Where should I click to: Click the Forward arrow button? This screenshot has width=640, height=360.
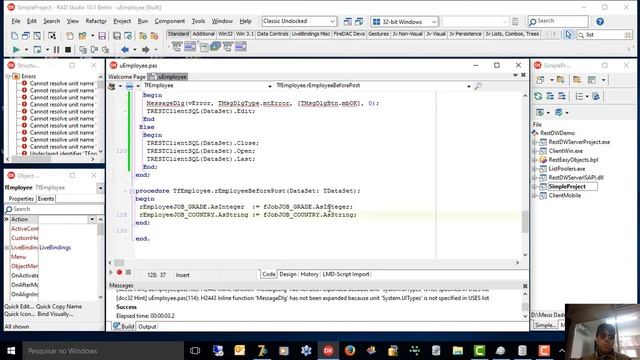145,49
